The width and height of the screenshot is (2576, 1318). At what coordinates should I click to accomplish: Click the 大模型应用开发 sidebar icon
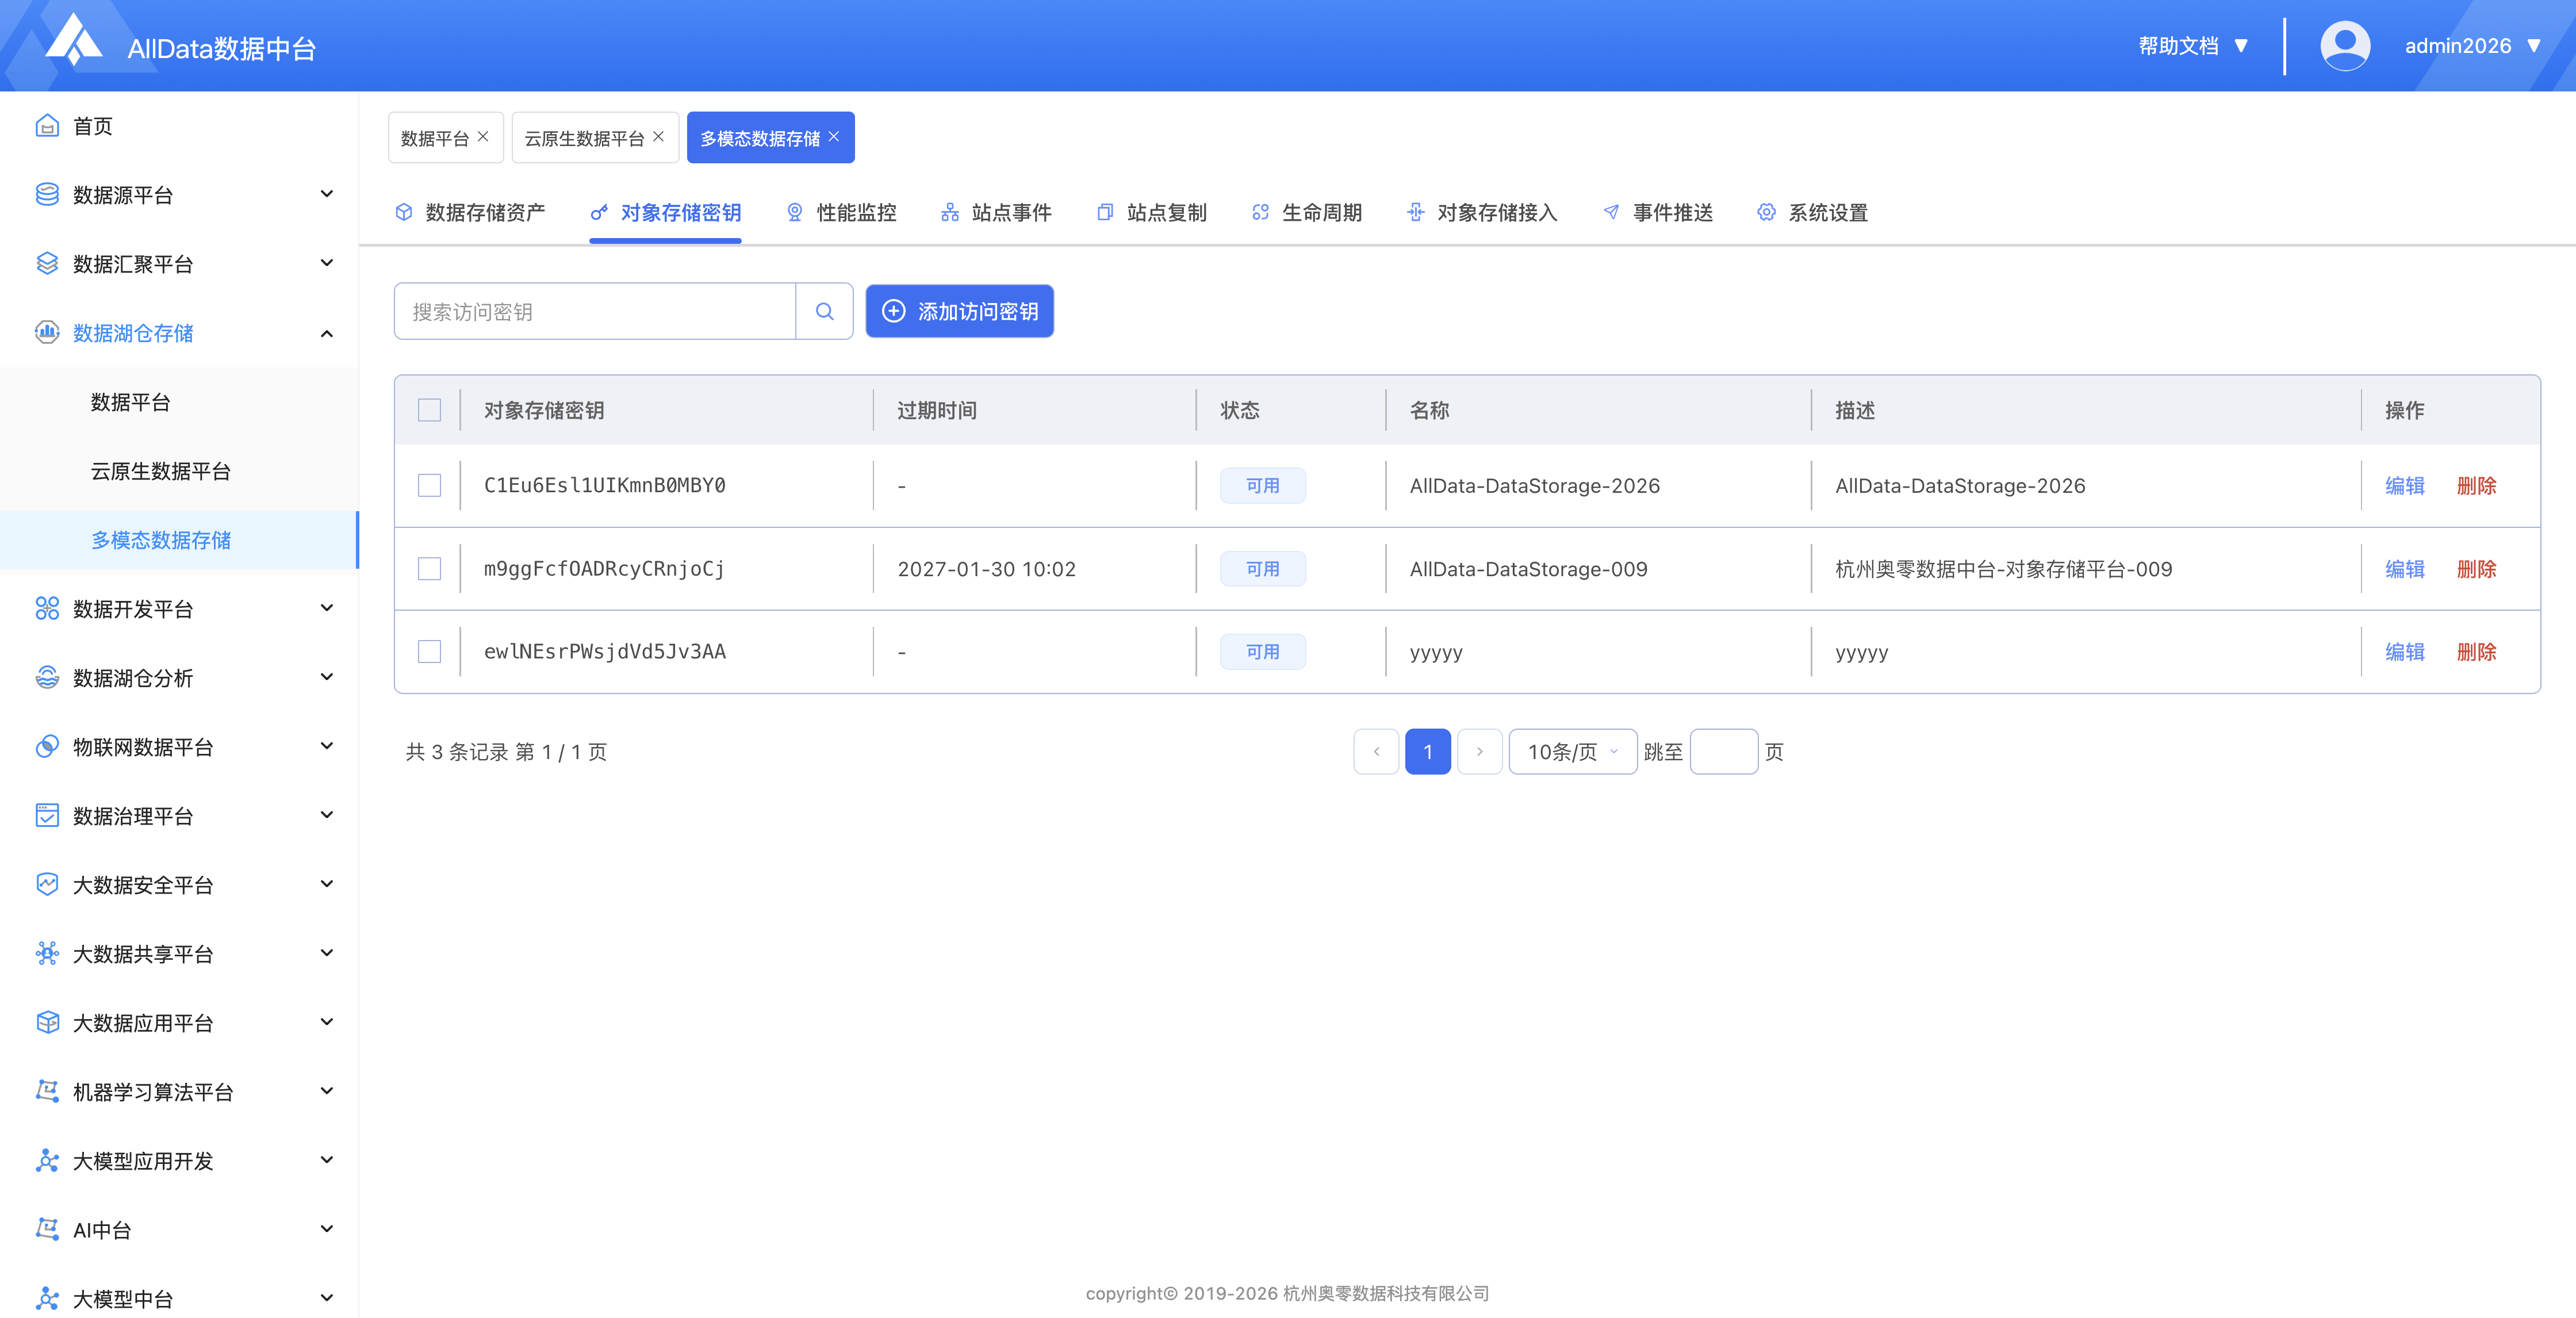tap(47, 1160)
